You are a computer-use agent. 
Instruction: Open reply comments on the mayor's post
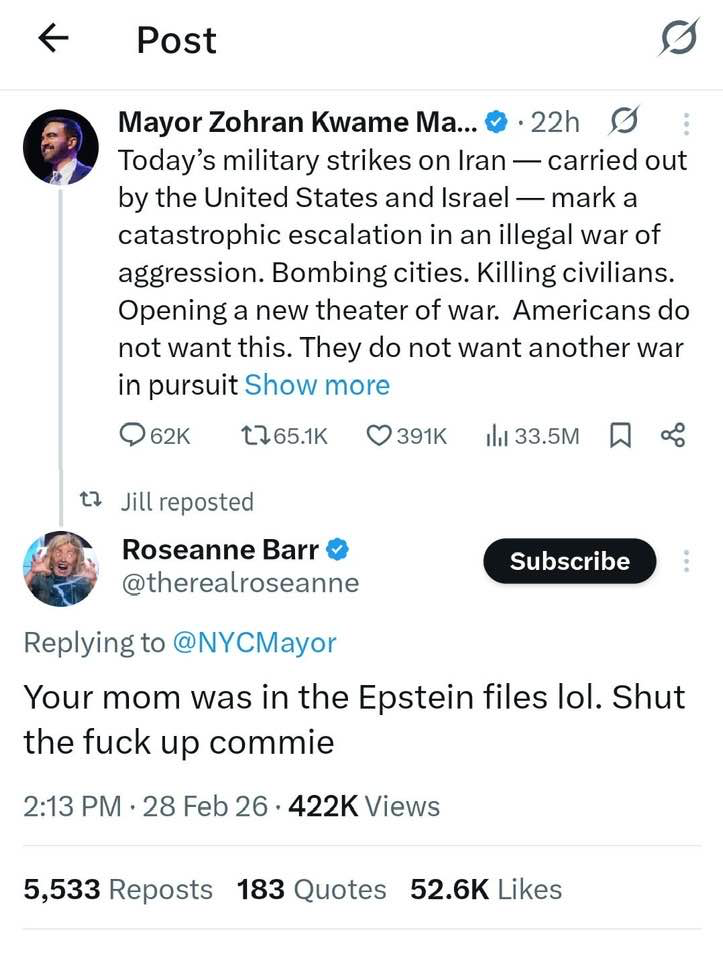[x=152, y=435]
